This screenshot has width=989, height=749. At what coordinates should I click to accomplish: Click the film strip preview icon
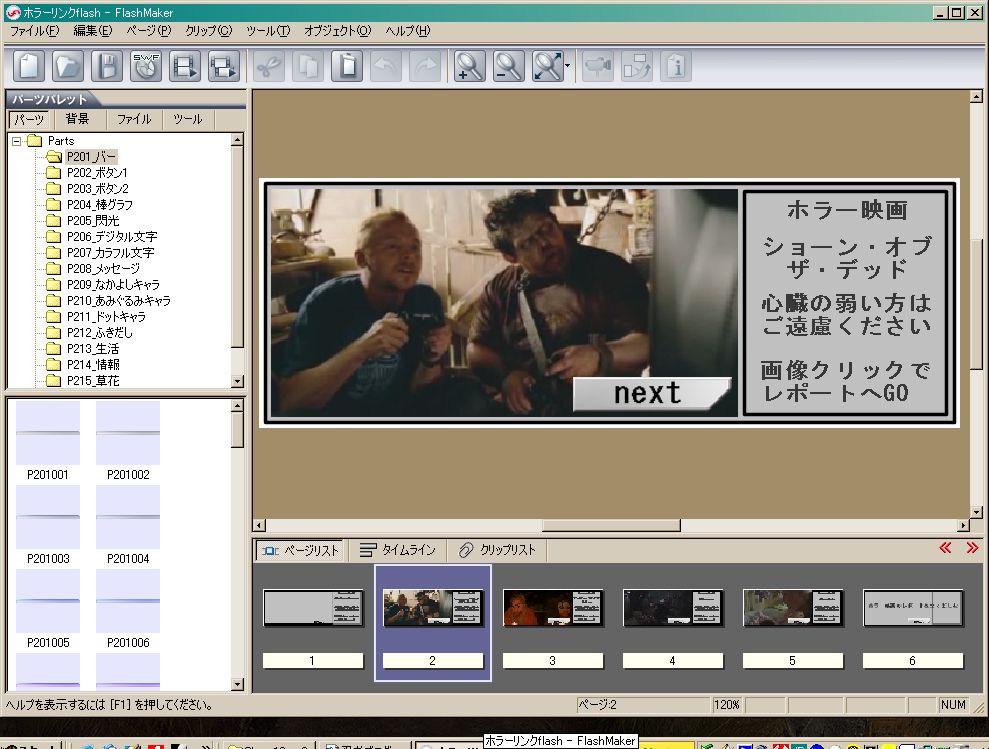[x=185, y=66]
